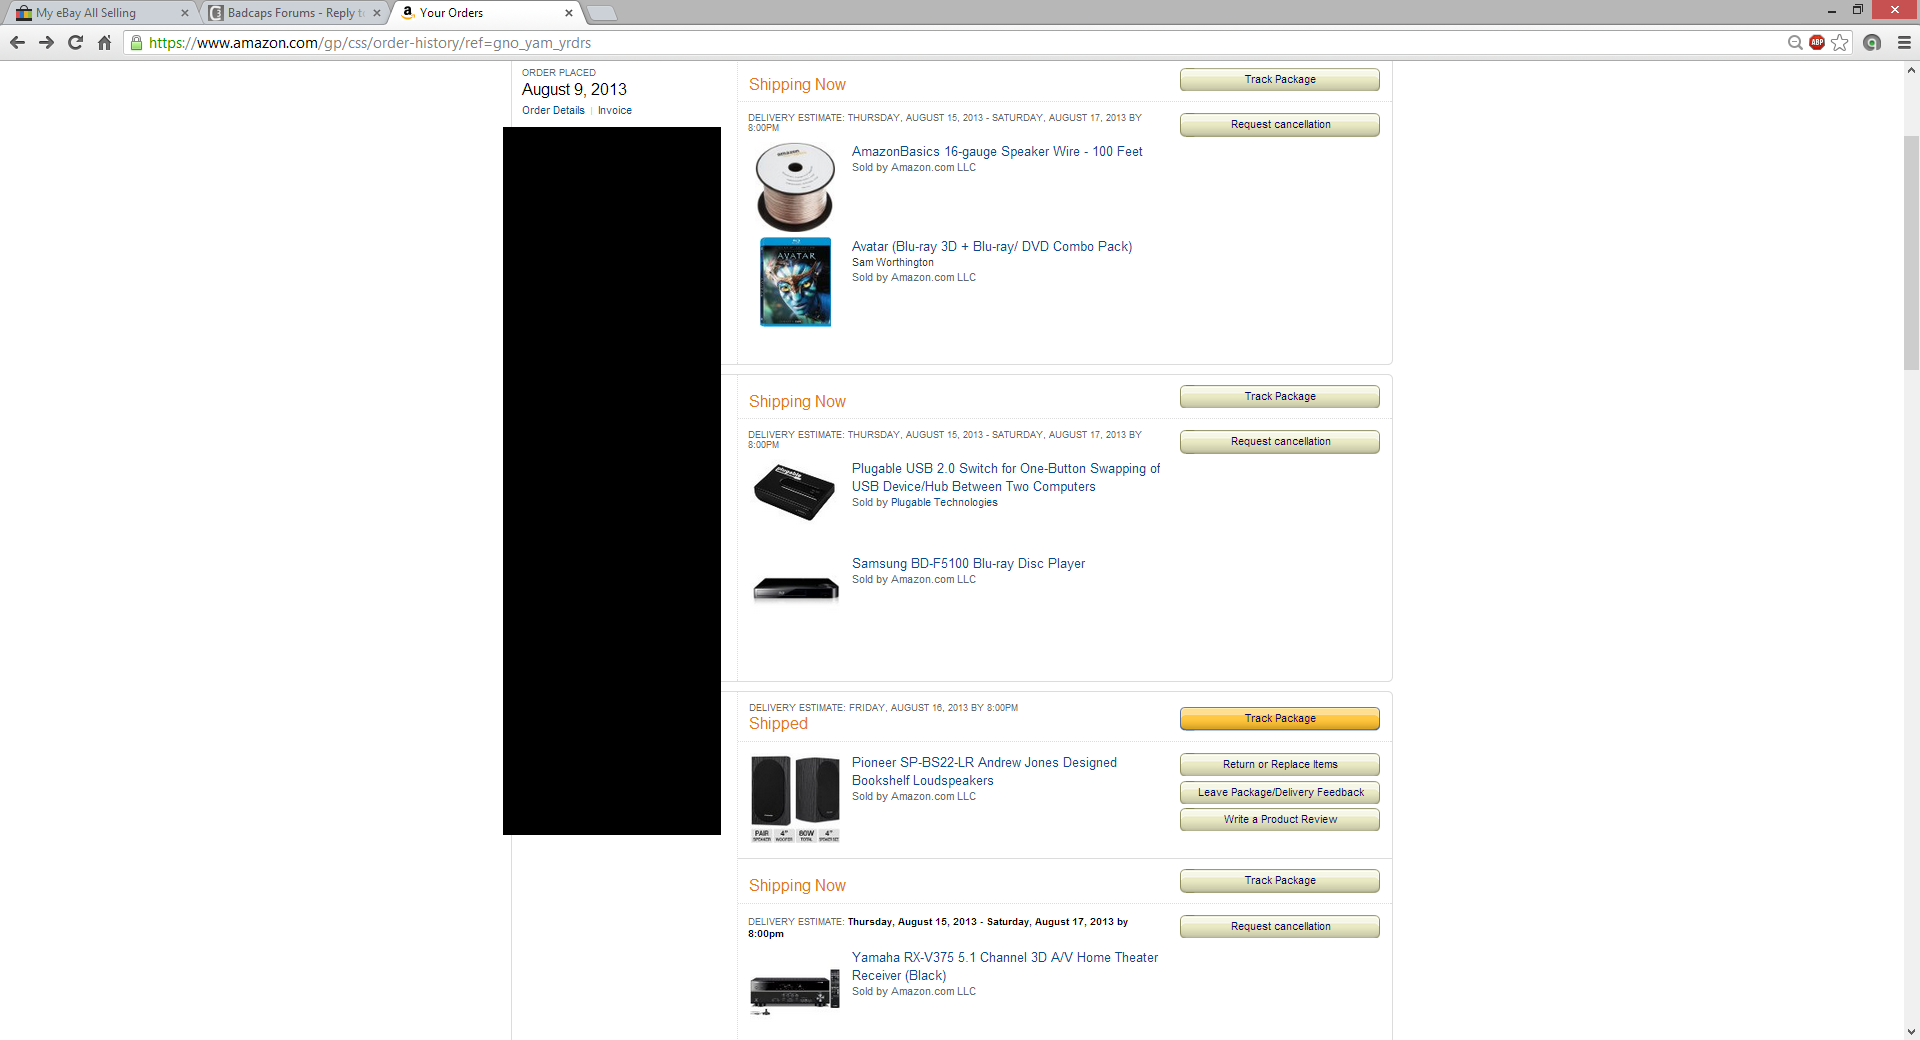Open the browser home page icon

pos(104,42)
